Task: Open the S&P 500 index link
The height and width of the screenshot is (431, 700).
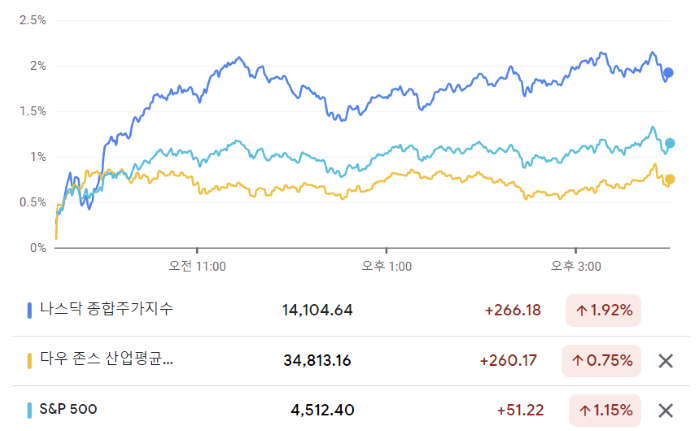Action: pos(69,409)
